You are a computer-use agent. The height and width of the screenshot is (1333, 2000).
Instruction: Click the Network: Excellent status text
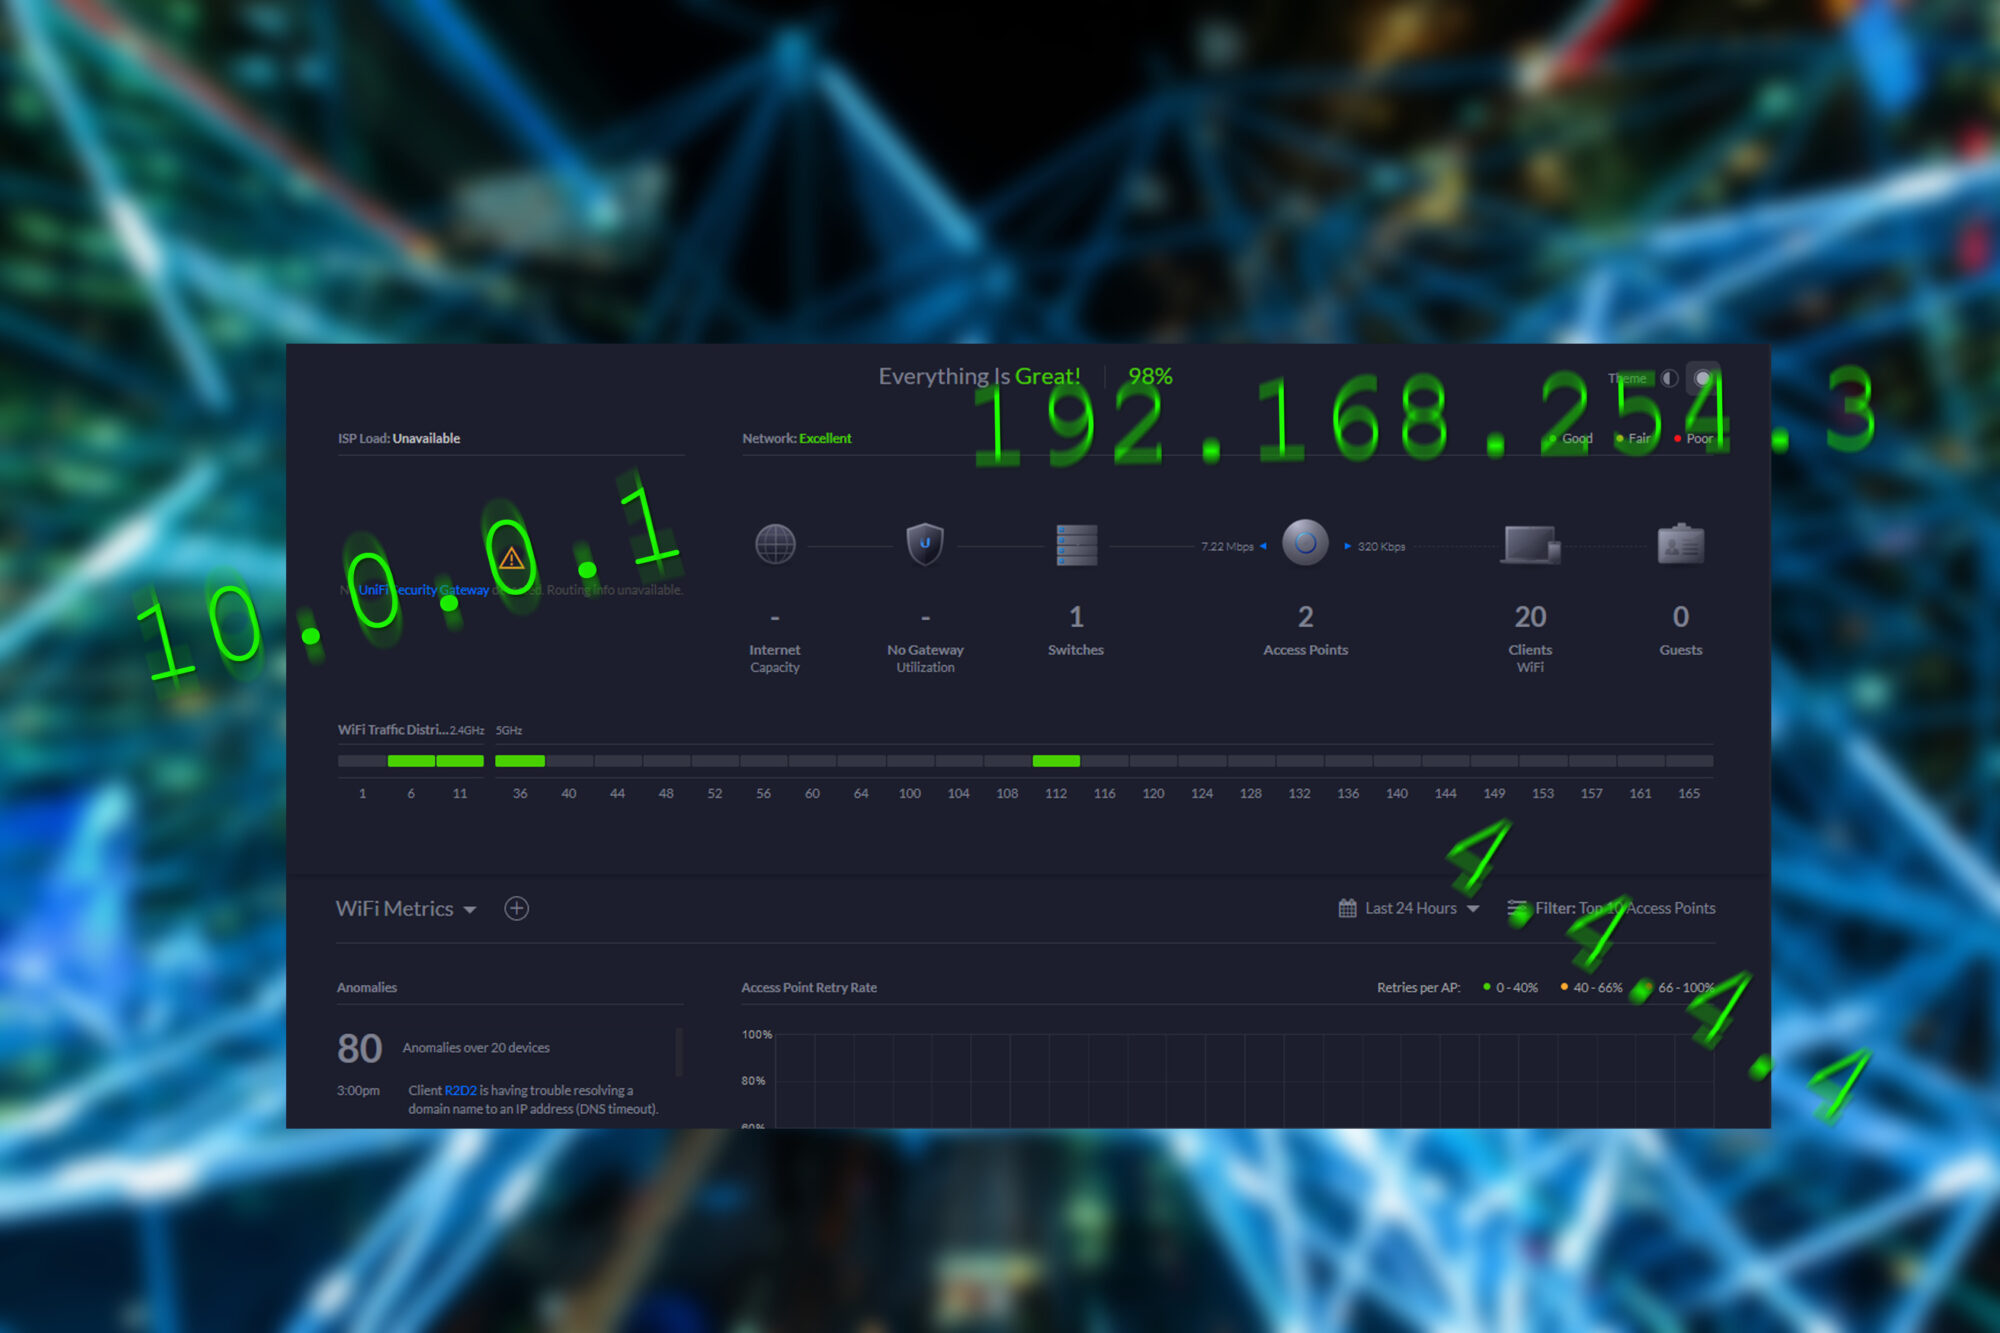[x=797, y=438]
